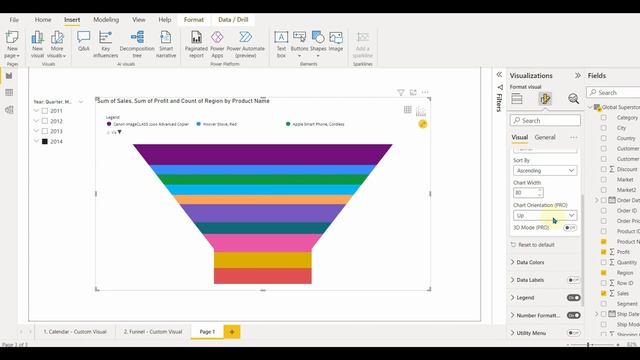The width and height of the screenshot is (640, 360).
Task: Click the Chart Width input field
Action: 528,193
